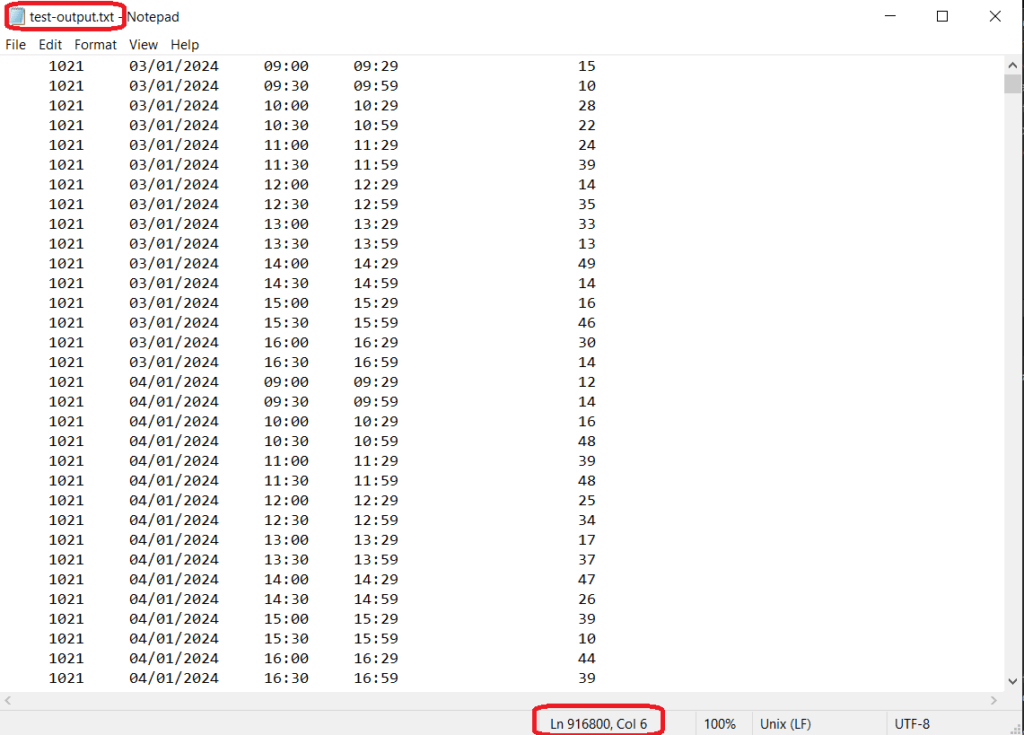This screenshot has width=1024, height=735.
Task: Click time 16:59 in 03/01/2024 row
Action: (x=376, y=362)
